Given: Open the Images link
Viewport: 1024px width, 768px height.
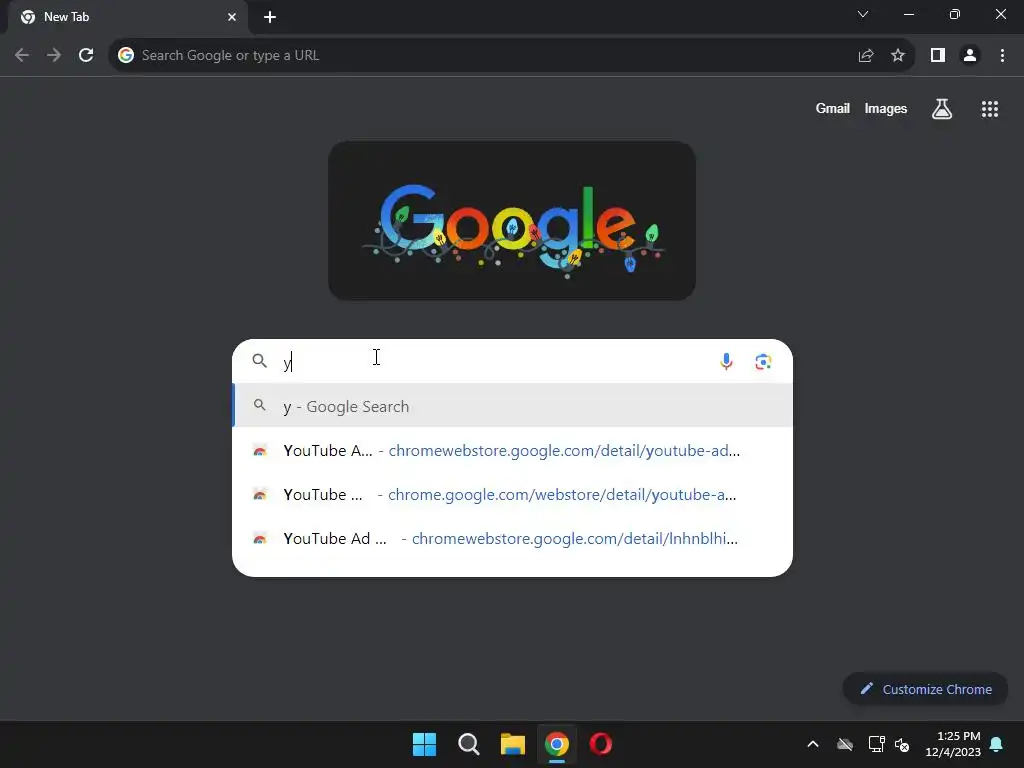Looking at the screenshot, I should click(x=886, y=108).
